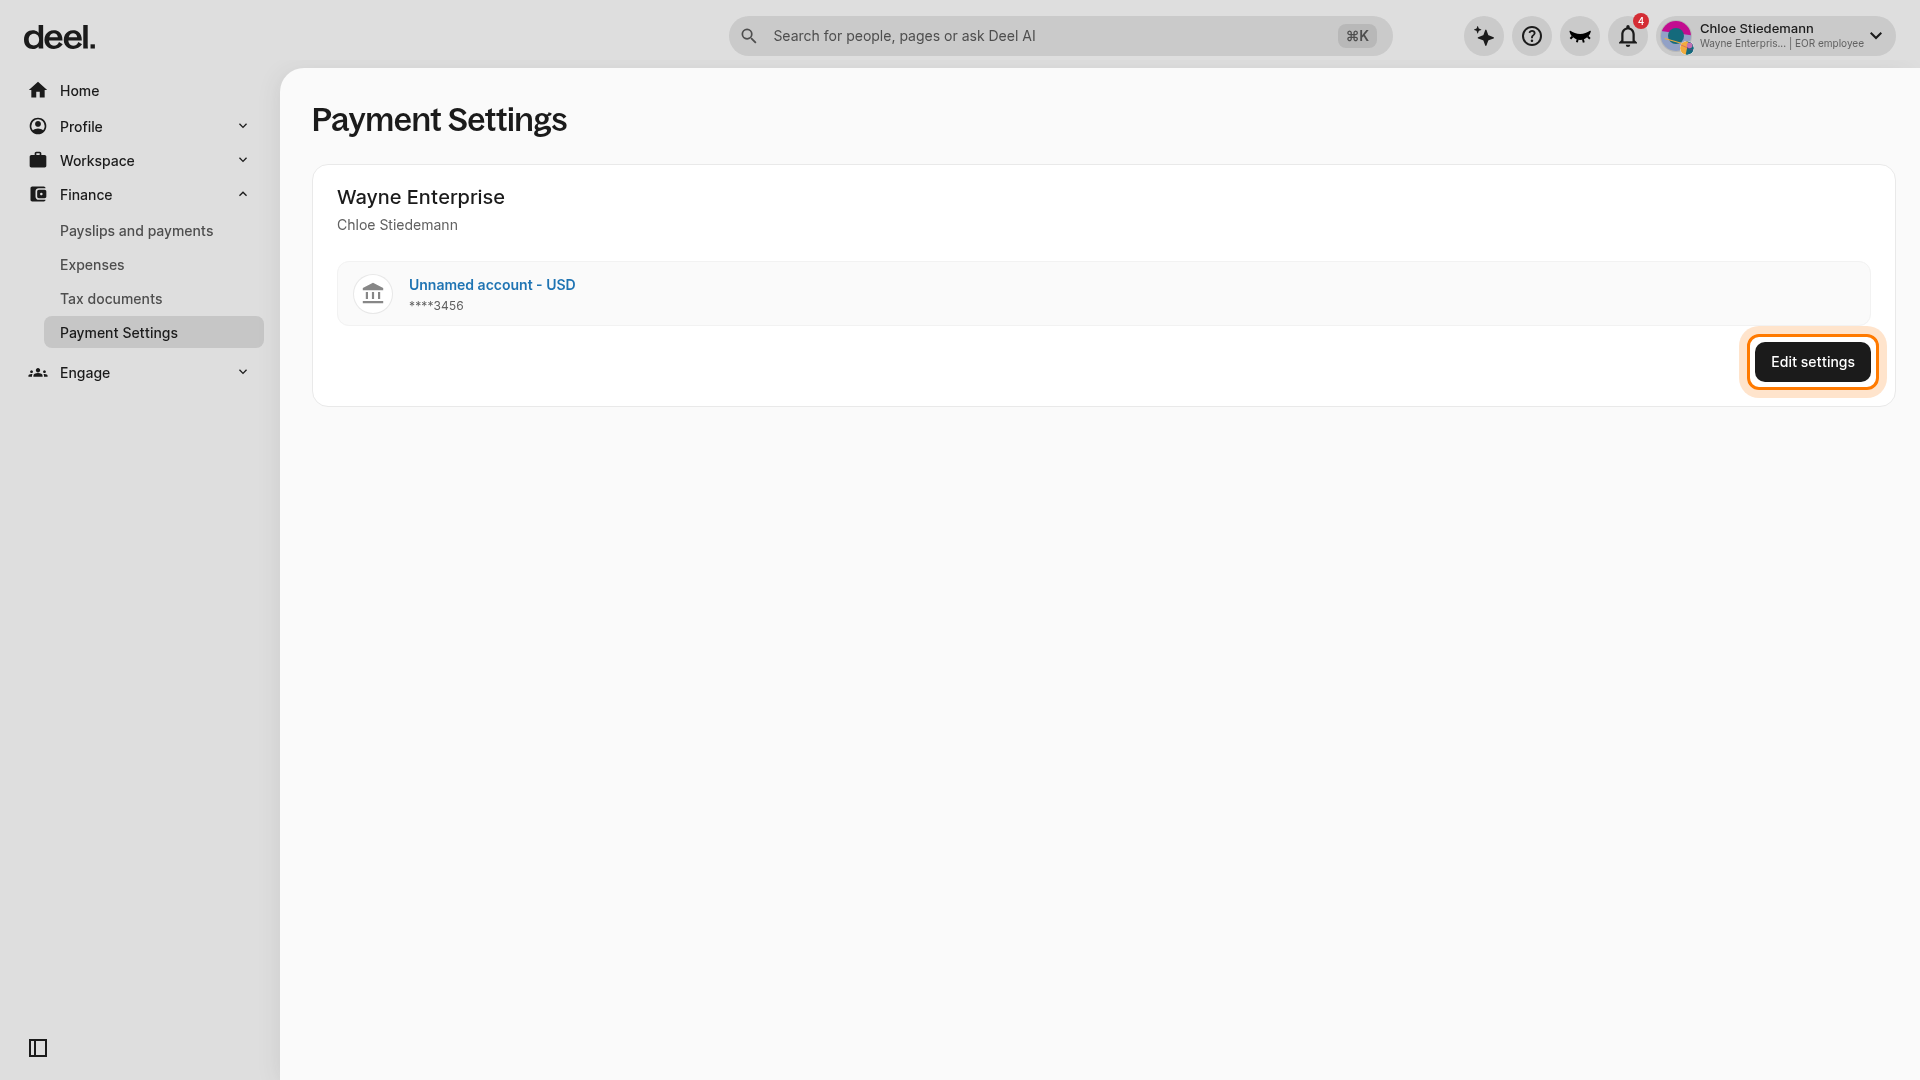Screen dimensions: 1920x1080
Task: Click the red notification count badge
Action: point(1641,21)
